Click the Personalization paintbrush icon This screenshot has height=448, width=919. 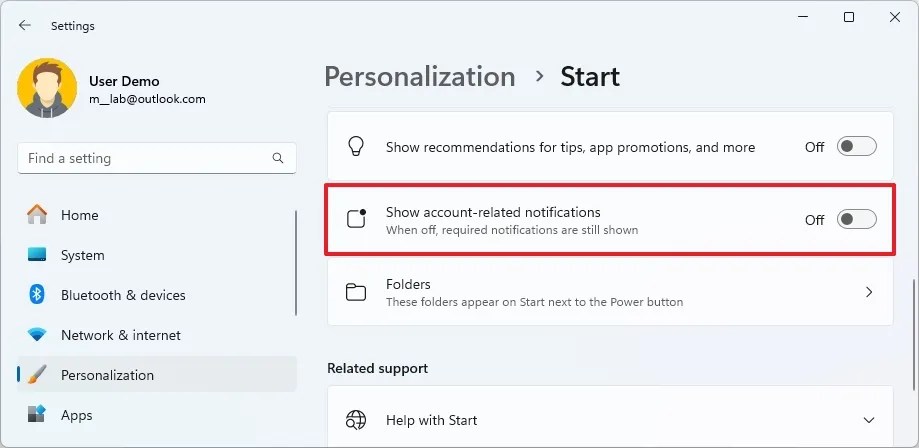coord(37,375)
